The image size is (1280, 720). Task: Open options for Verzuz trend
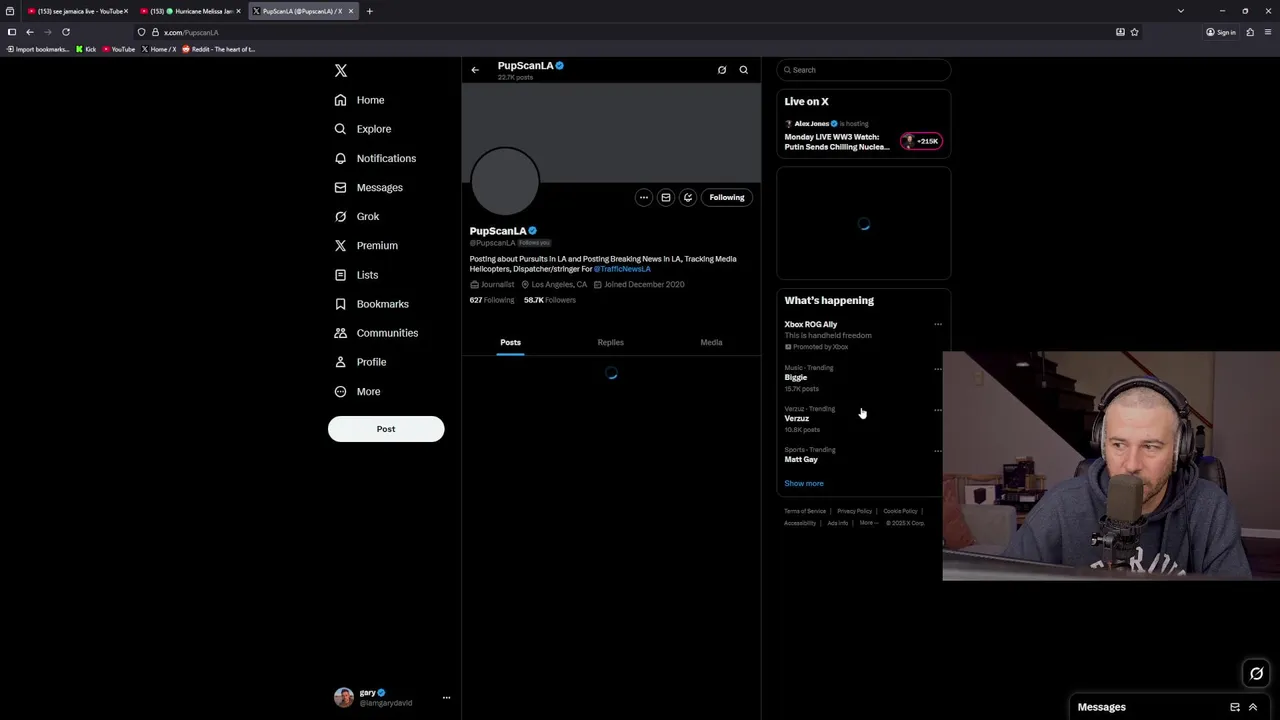(x=938, y=410)
